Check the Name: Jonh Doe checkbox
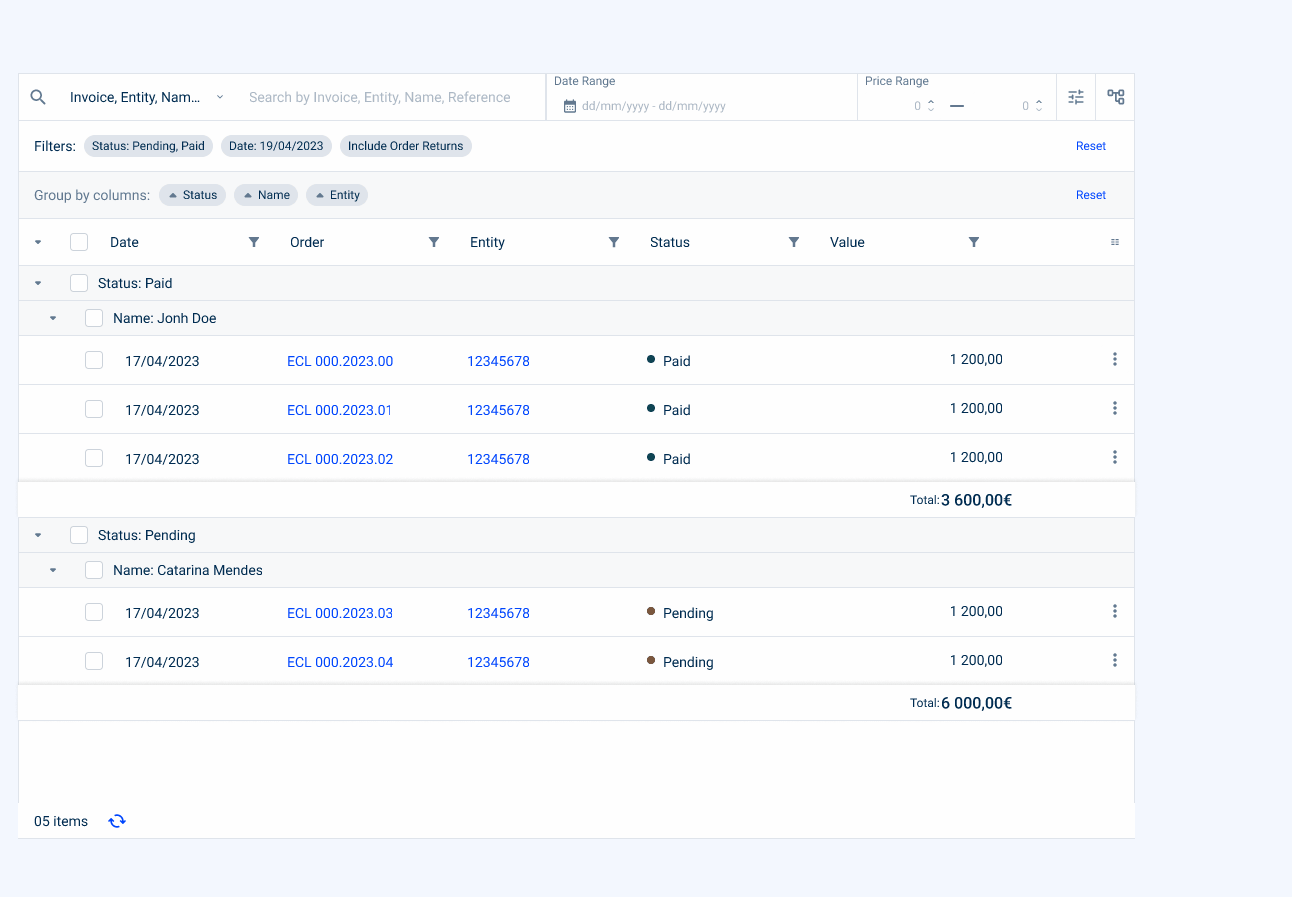This screenshot has width=1292, height=897. point(94,318)
